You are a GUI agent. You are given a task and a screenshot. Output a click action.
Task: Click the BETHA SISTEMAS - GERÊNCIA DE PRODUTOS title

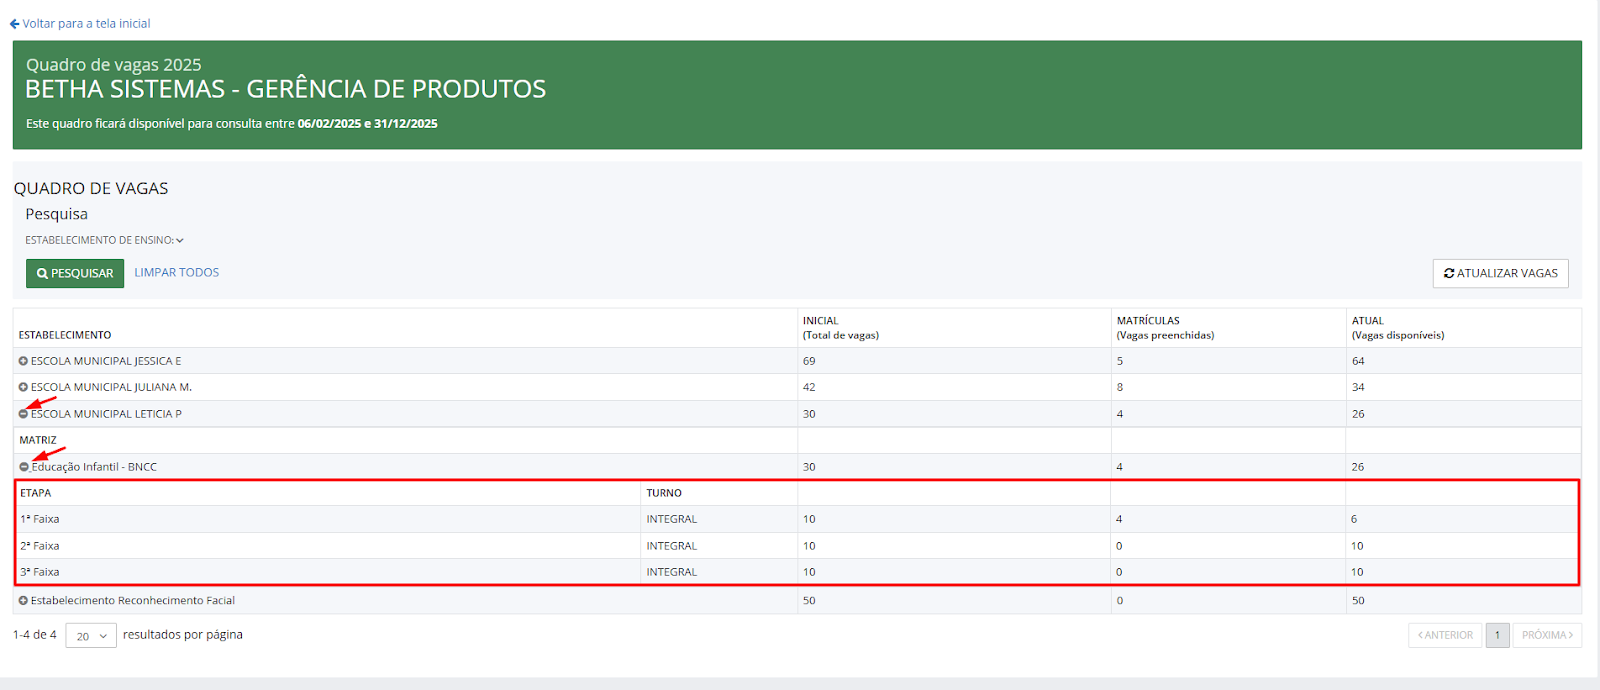pyautogui.click(x=286, y=89)
